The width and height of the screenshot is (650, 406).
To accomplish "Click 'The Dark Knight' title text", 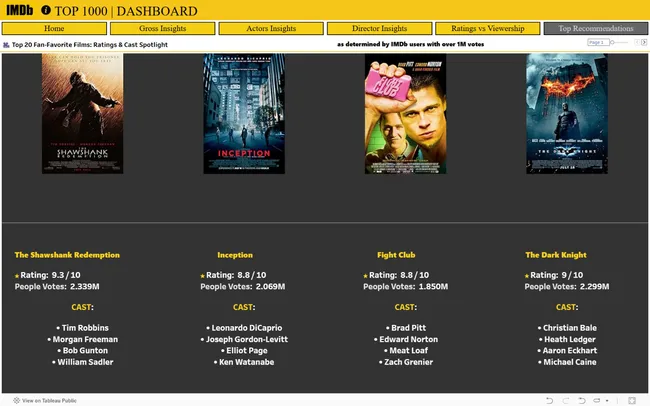I will click(556, 255).
